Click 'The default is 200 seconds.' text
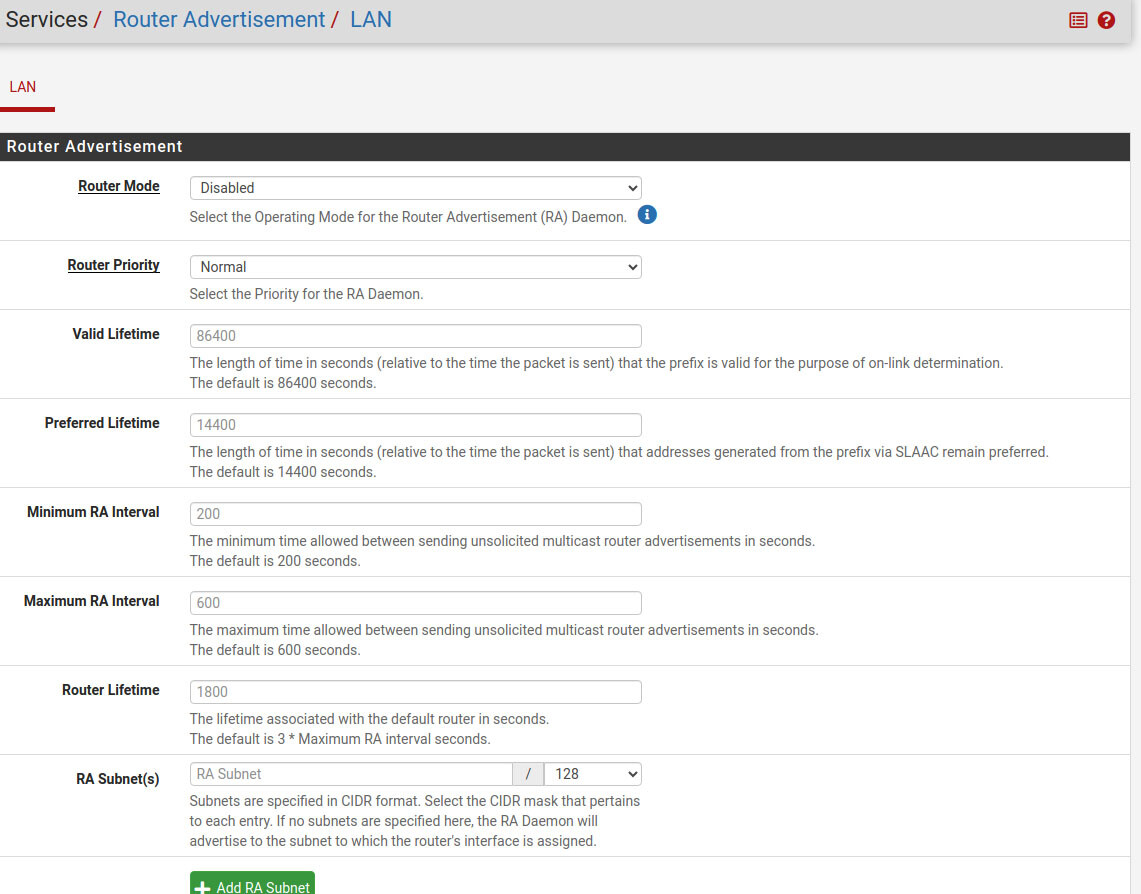 (275, 561)
